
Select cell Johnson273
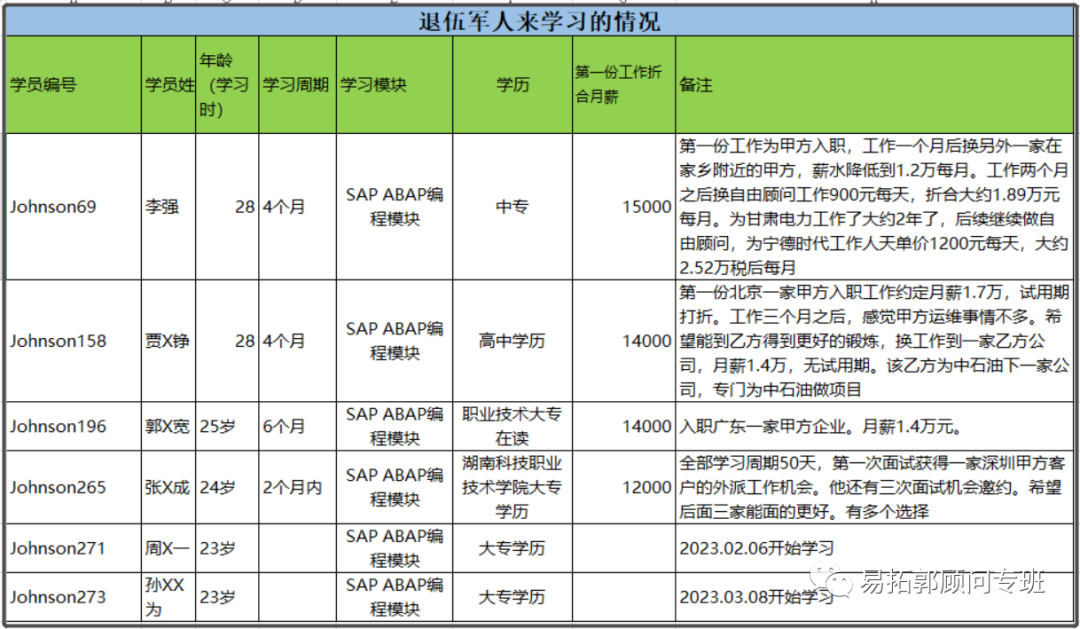point(73,597)
